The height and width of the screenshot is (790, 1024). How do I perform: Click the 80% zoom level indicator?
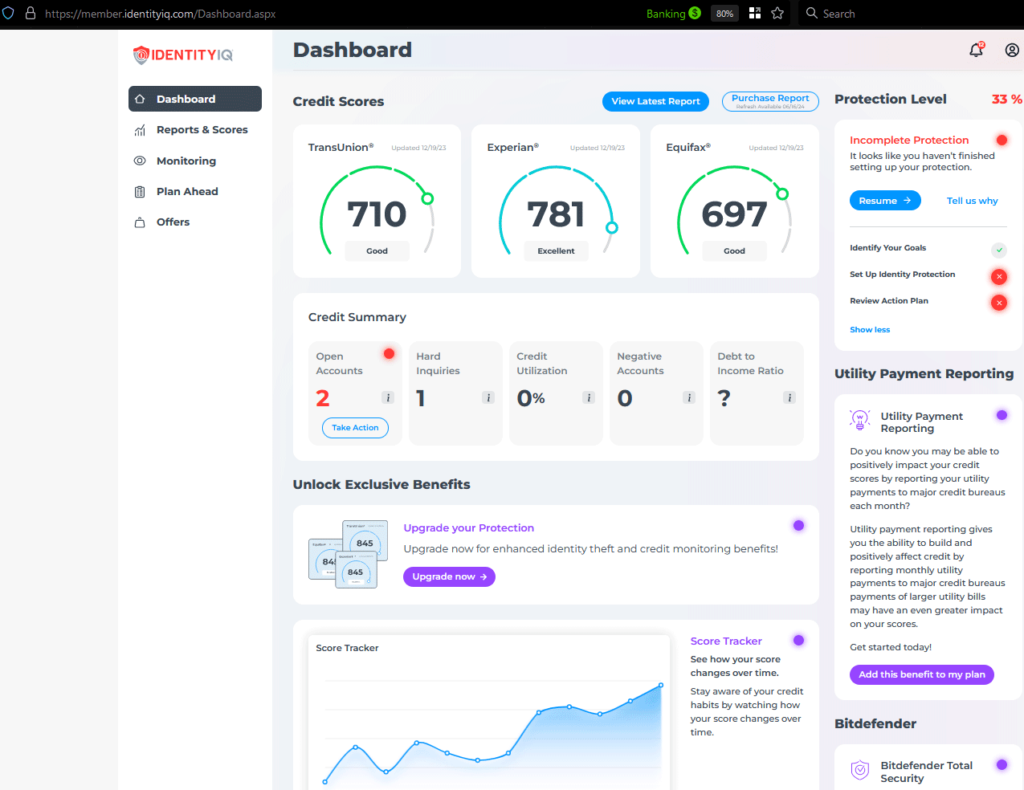point(724,14)
